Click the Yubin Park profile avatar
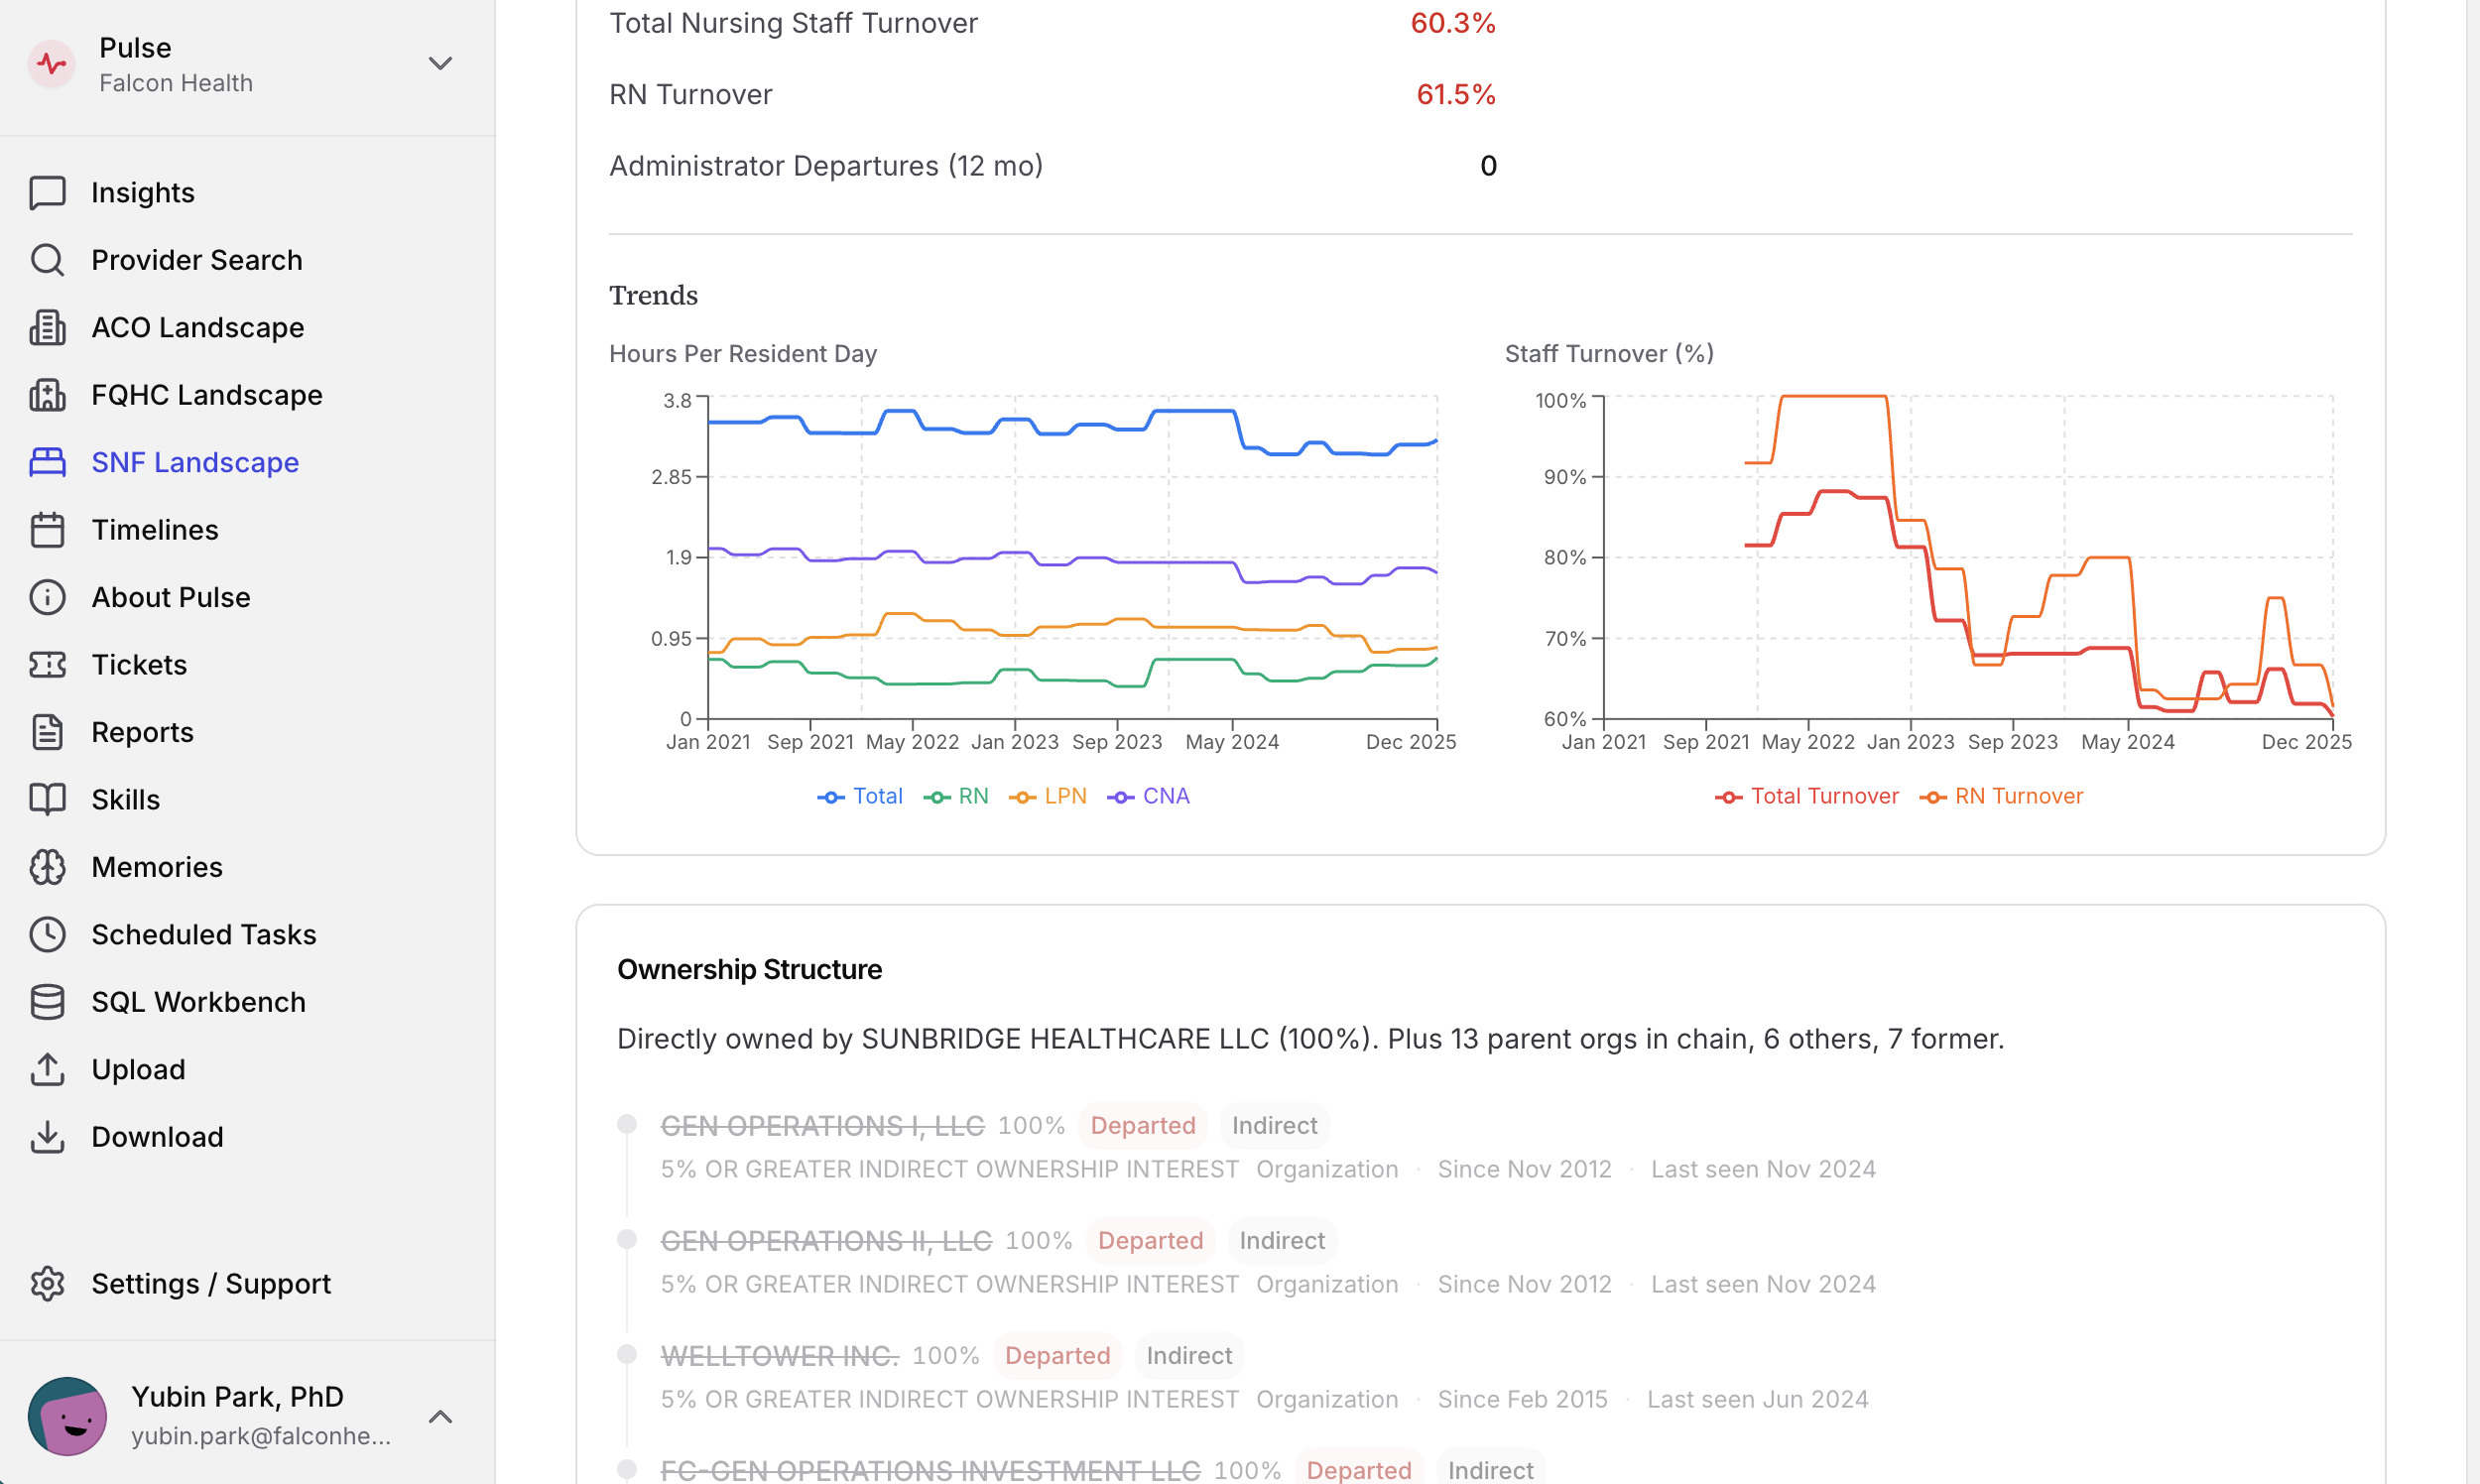This screenshot has height=1484, width=2480. 67,1417
